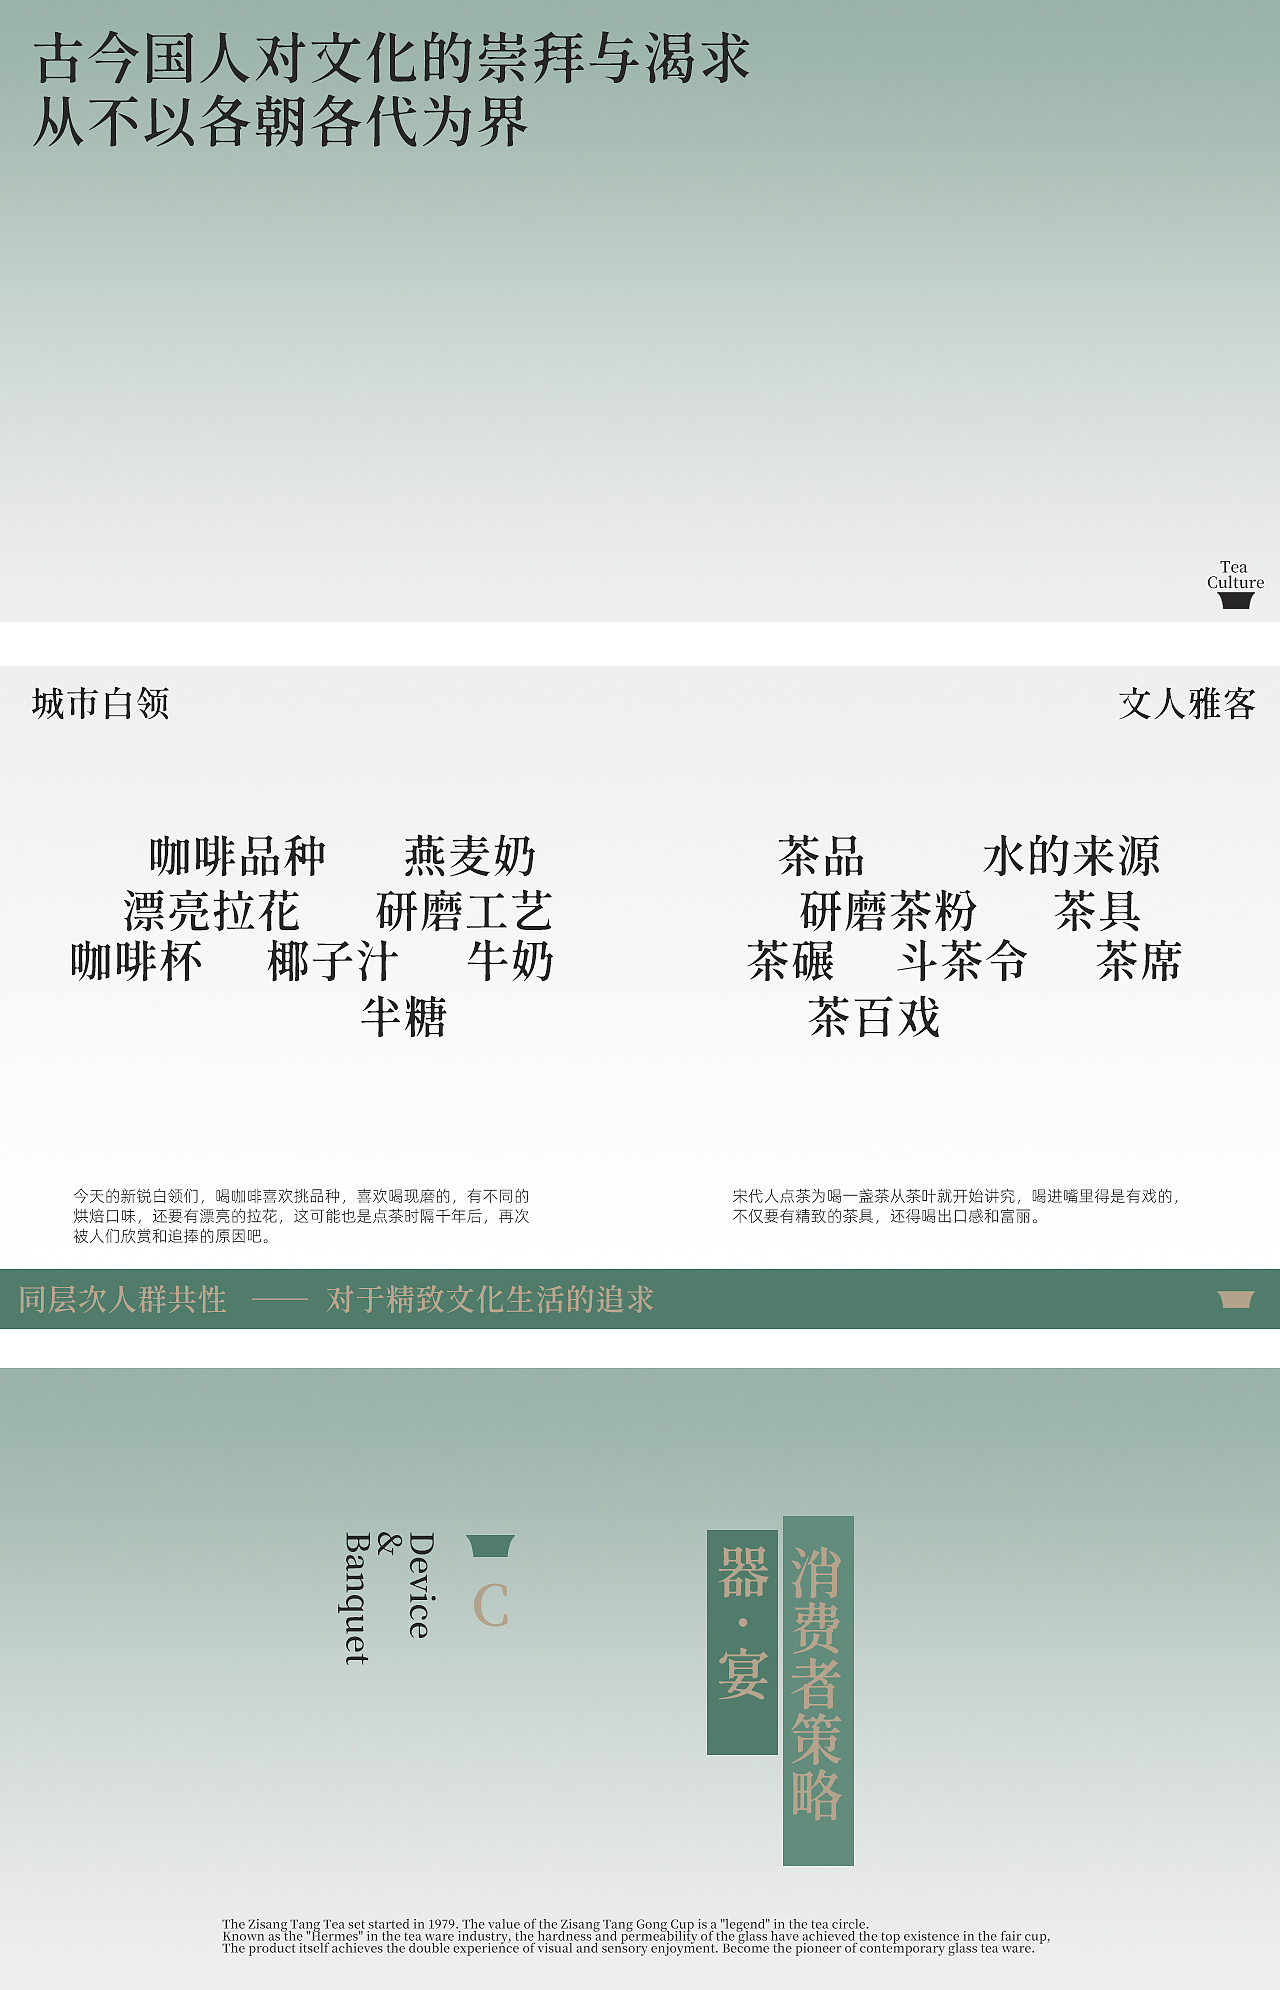Click the heading '古今国人对文化的崇拜与渴求'
1280x1990 pixels.
[391, 59]
